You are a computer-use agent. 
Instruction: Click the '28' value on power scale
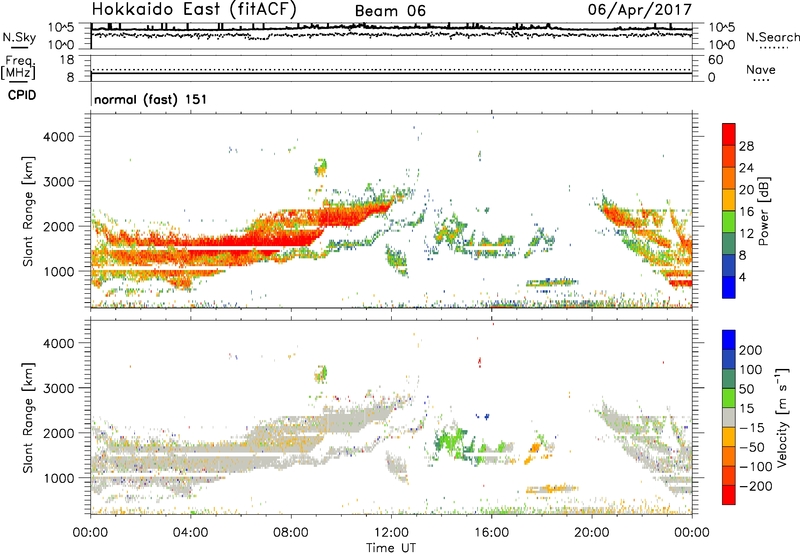point(746,146)
